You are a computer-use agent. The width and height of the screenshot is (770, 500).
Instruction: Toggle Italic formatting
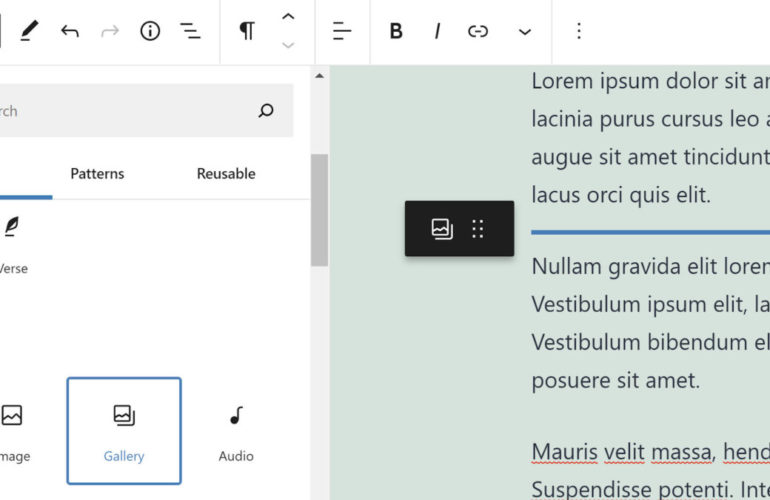[437, 31]
